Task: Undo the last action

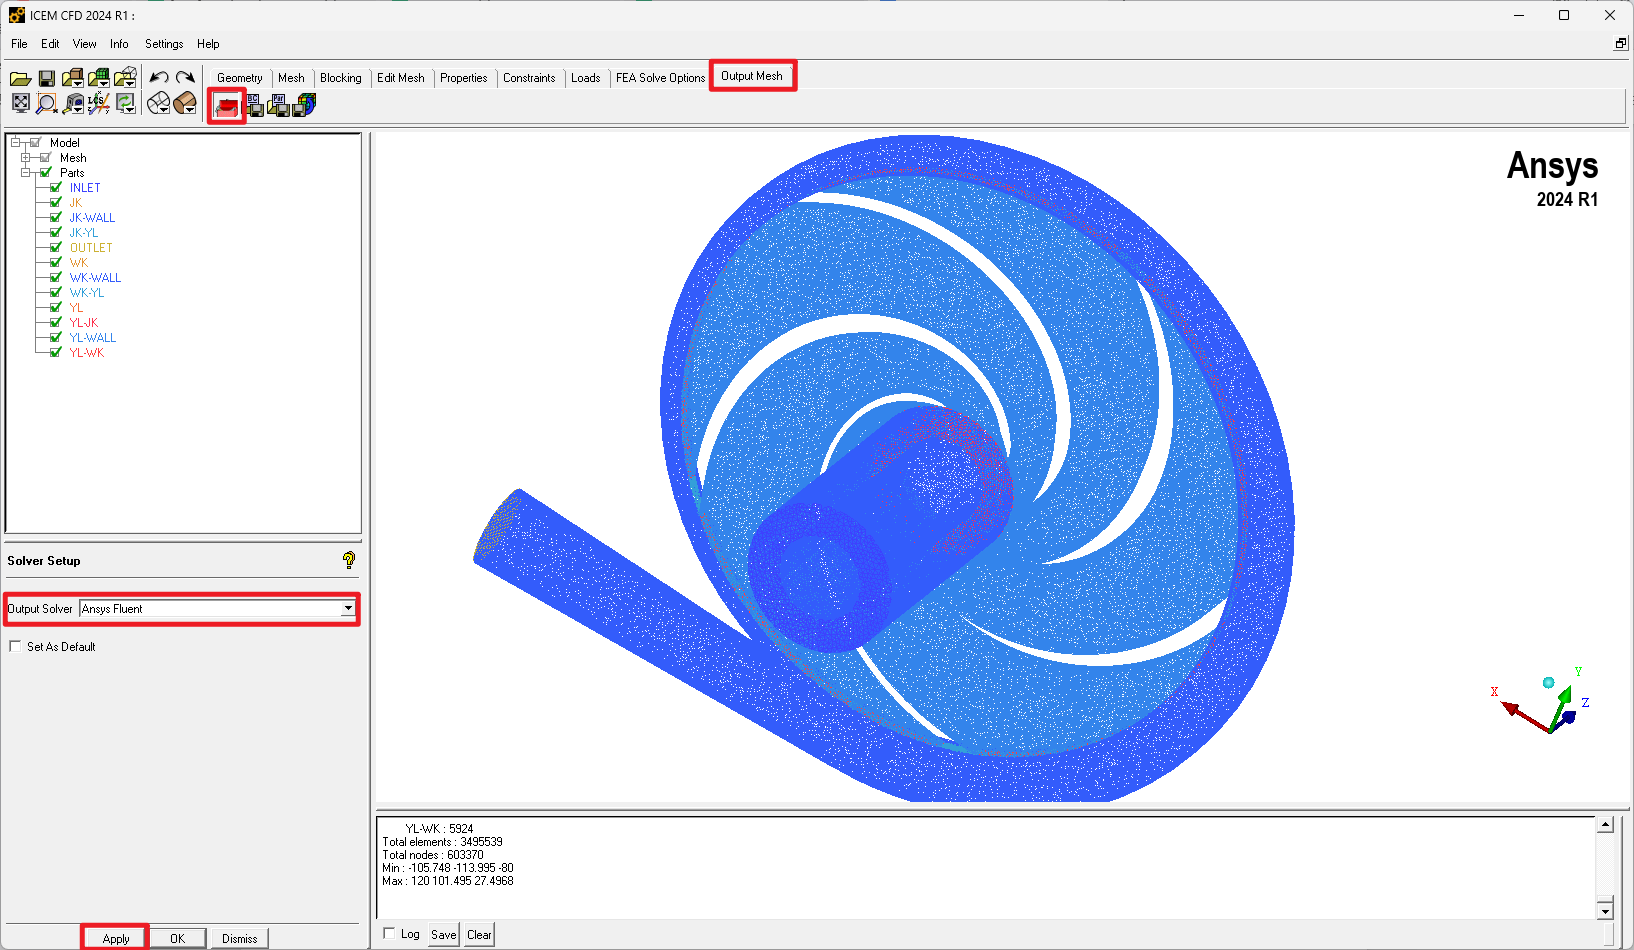Action: coord(159,77)
